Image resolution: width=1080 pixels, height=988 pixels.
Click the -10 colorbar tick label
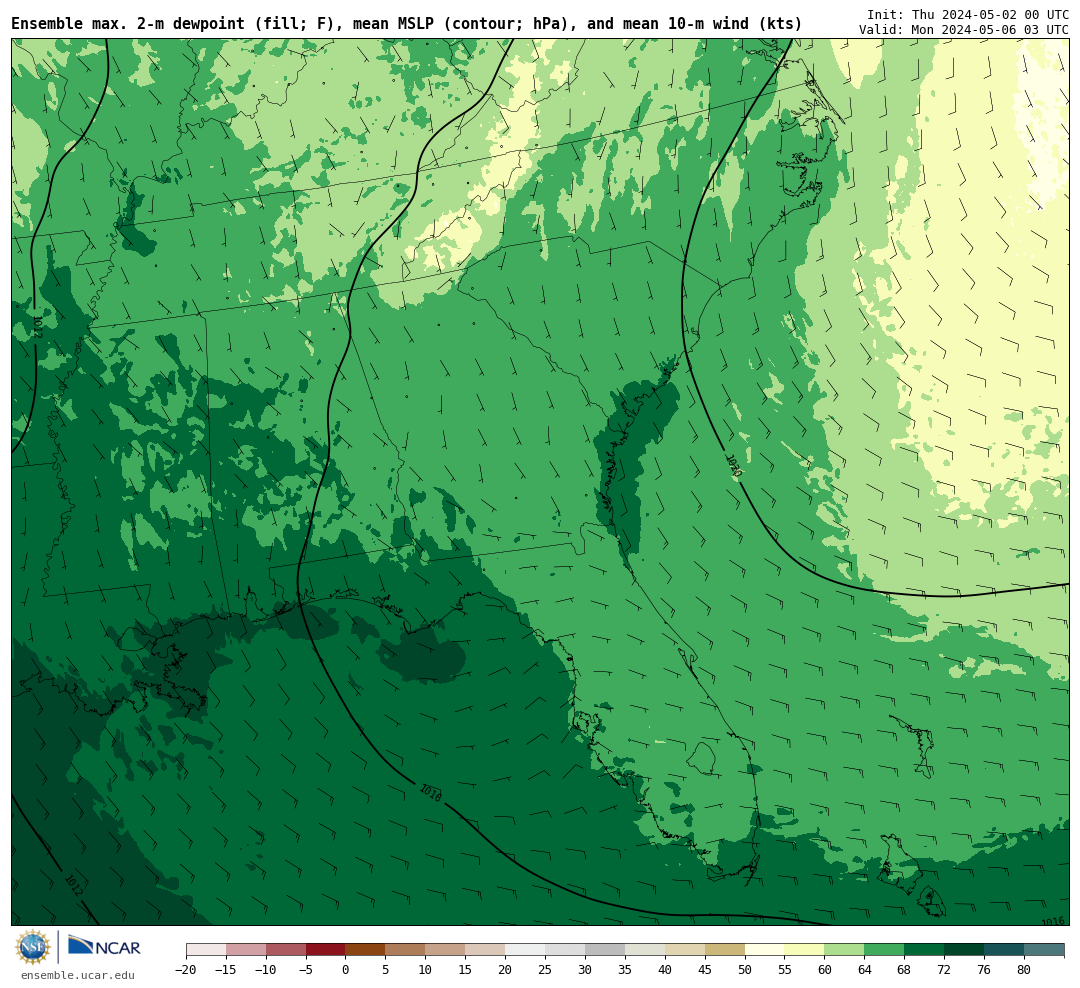[266, 970]
